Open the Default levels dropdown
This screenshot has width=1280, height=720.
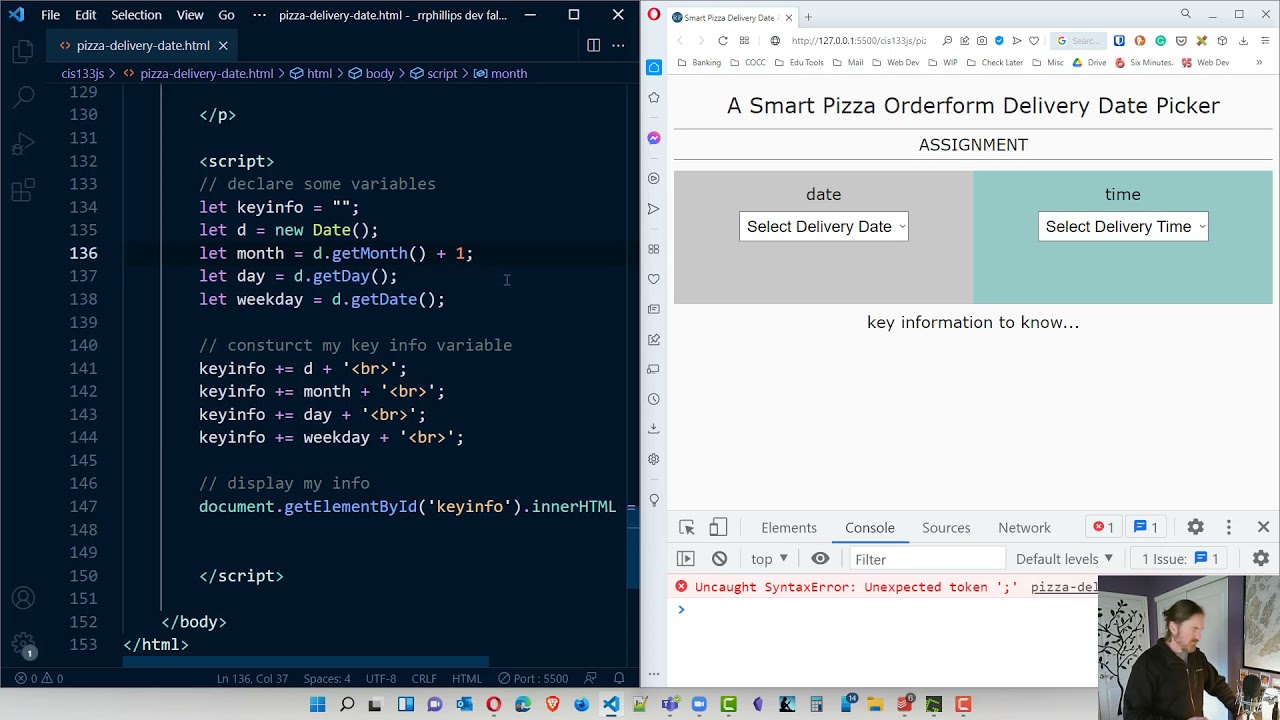tap(1064, 559)
